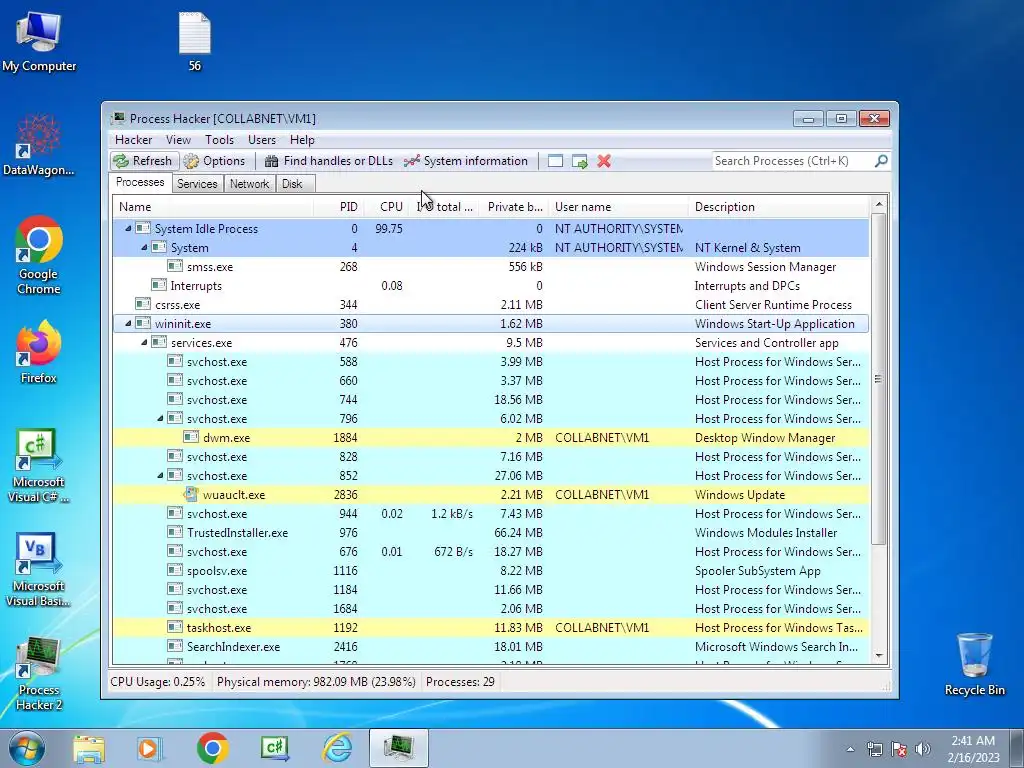Open Windows Media Player from taskbar
The image size is (1024, 768).
pos(150,748)
